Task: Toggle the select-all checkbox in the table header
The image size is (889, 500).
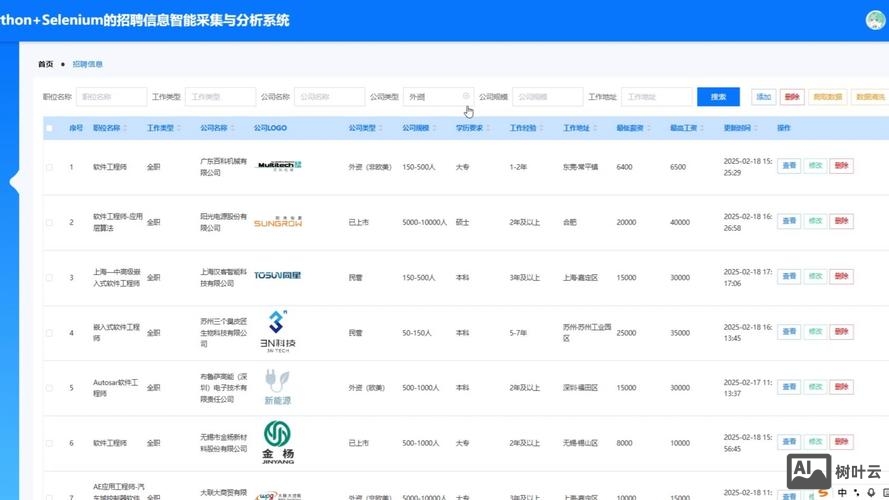Action: click(49, 128)
